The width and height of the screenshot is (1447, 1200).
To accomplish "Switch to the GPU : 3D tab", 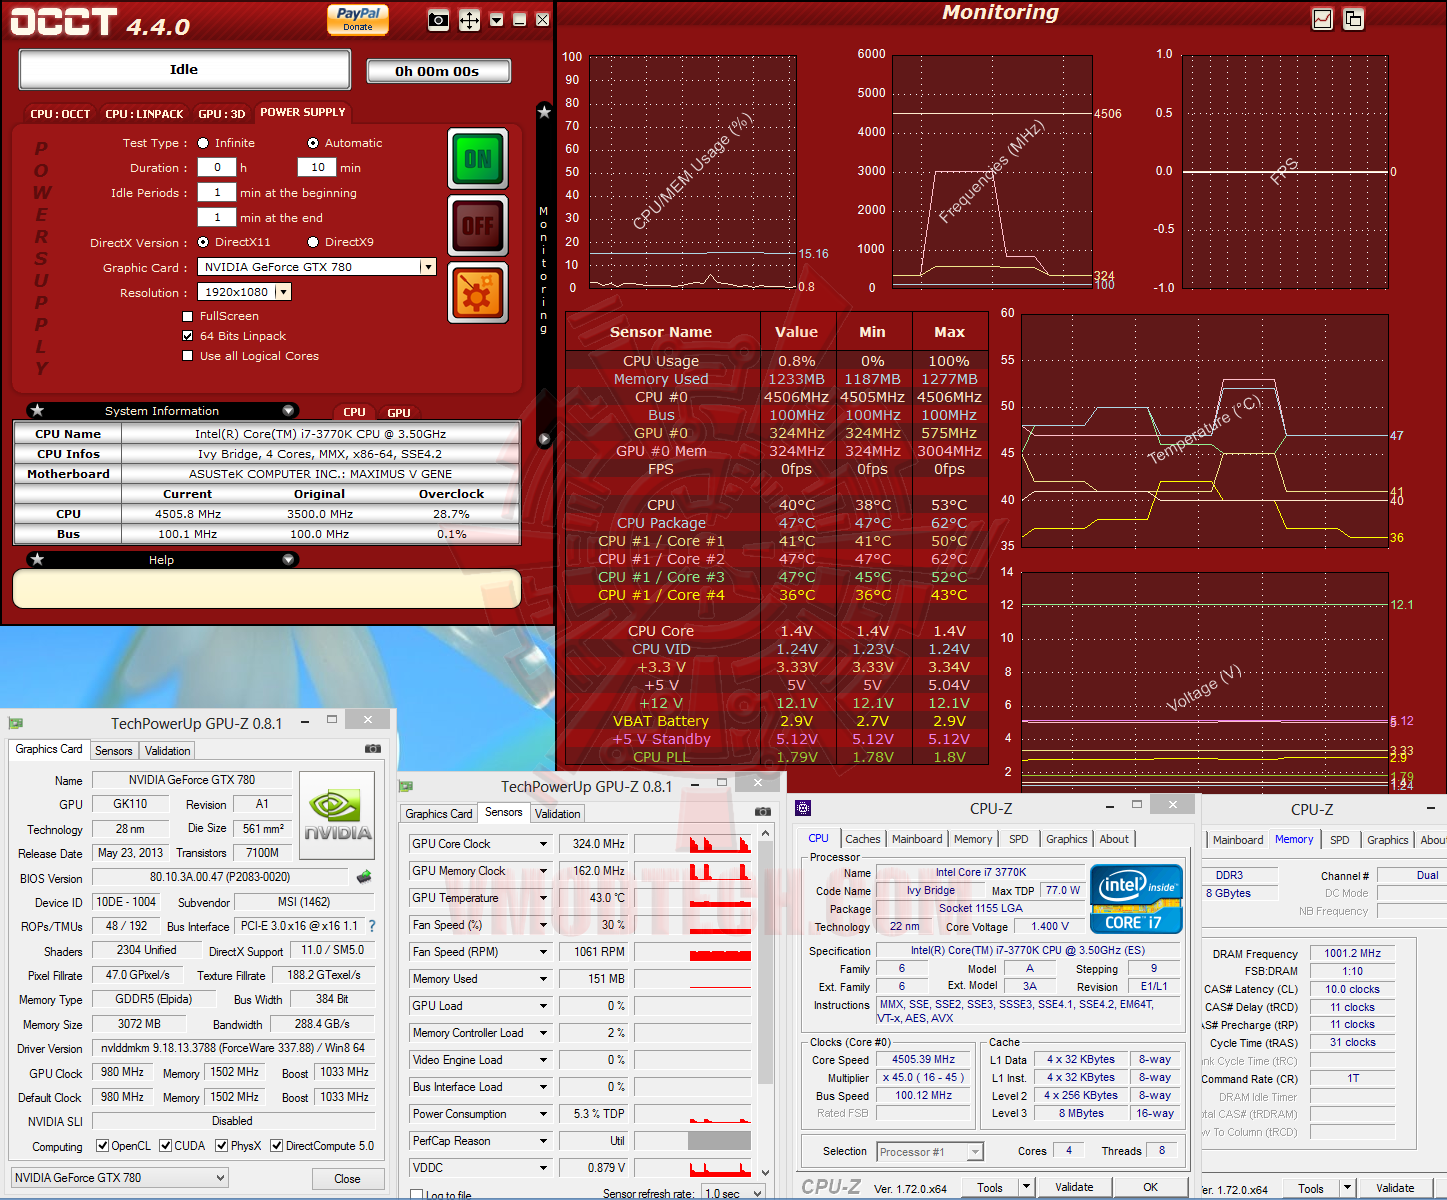I will coord(221,114).
